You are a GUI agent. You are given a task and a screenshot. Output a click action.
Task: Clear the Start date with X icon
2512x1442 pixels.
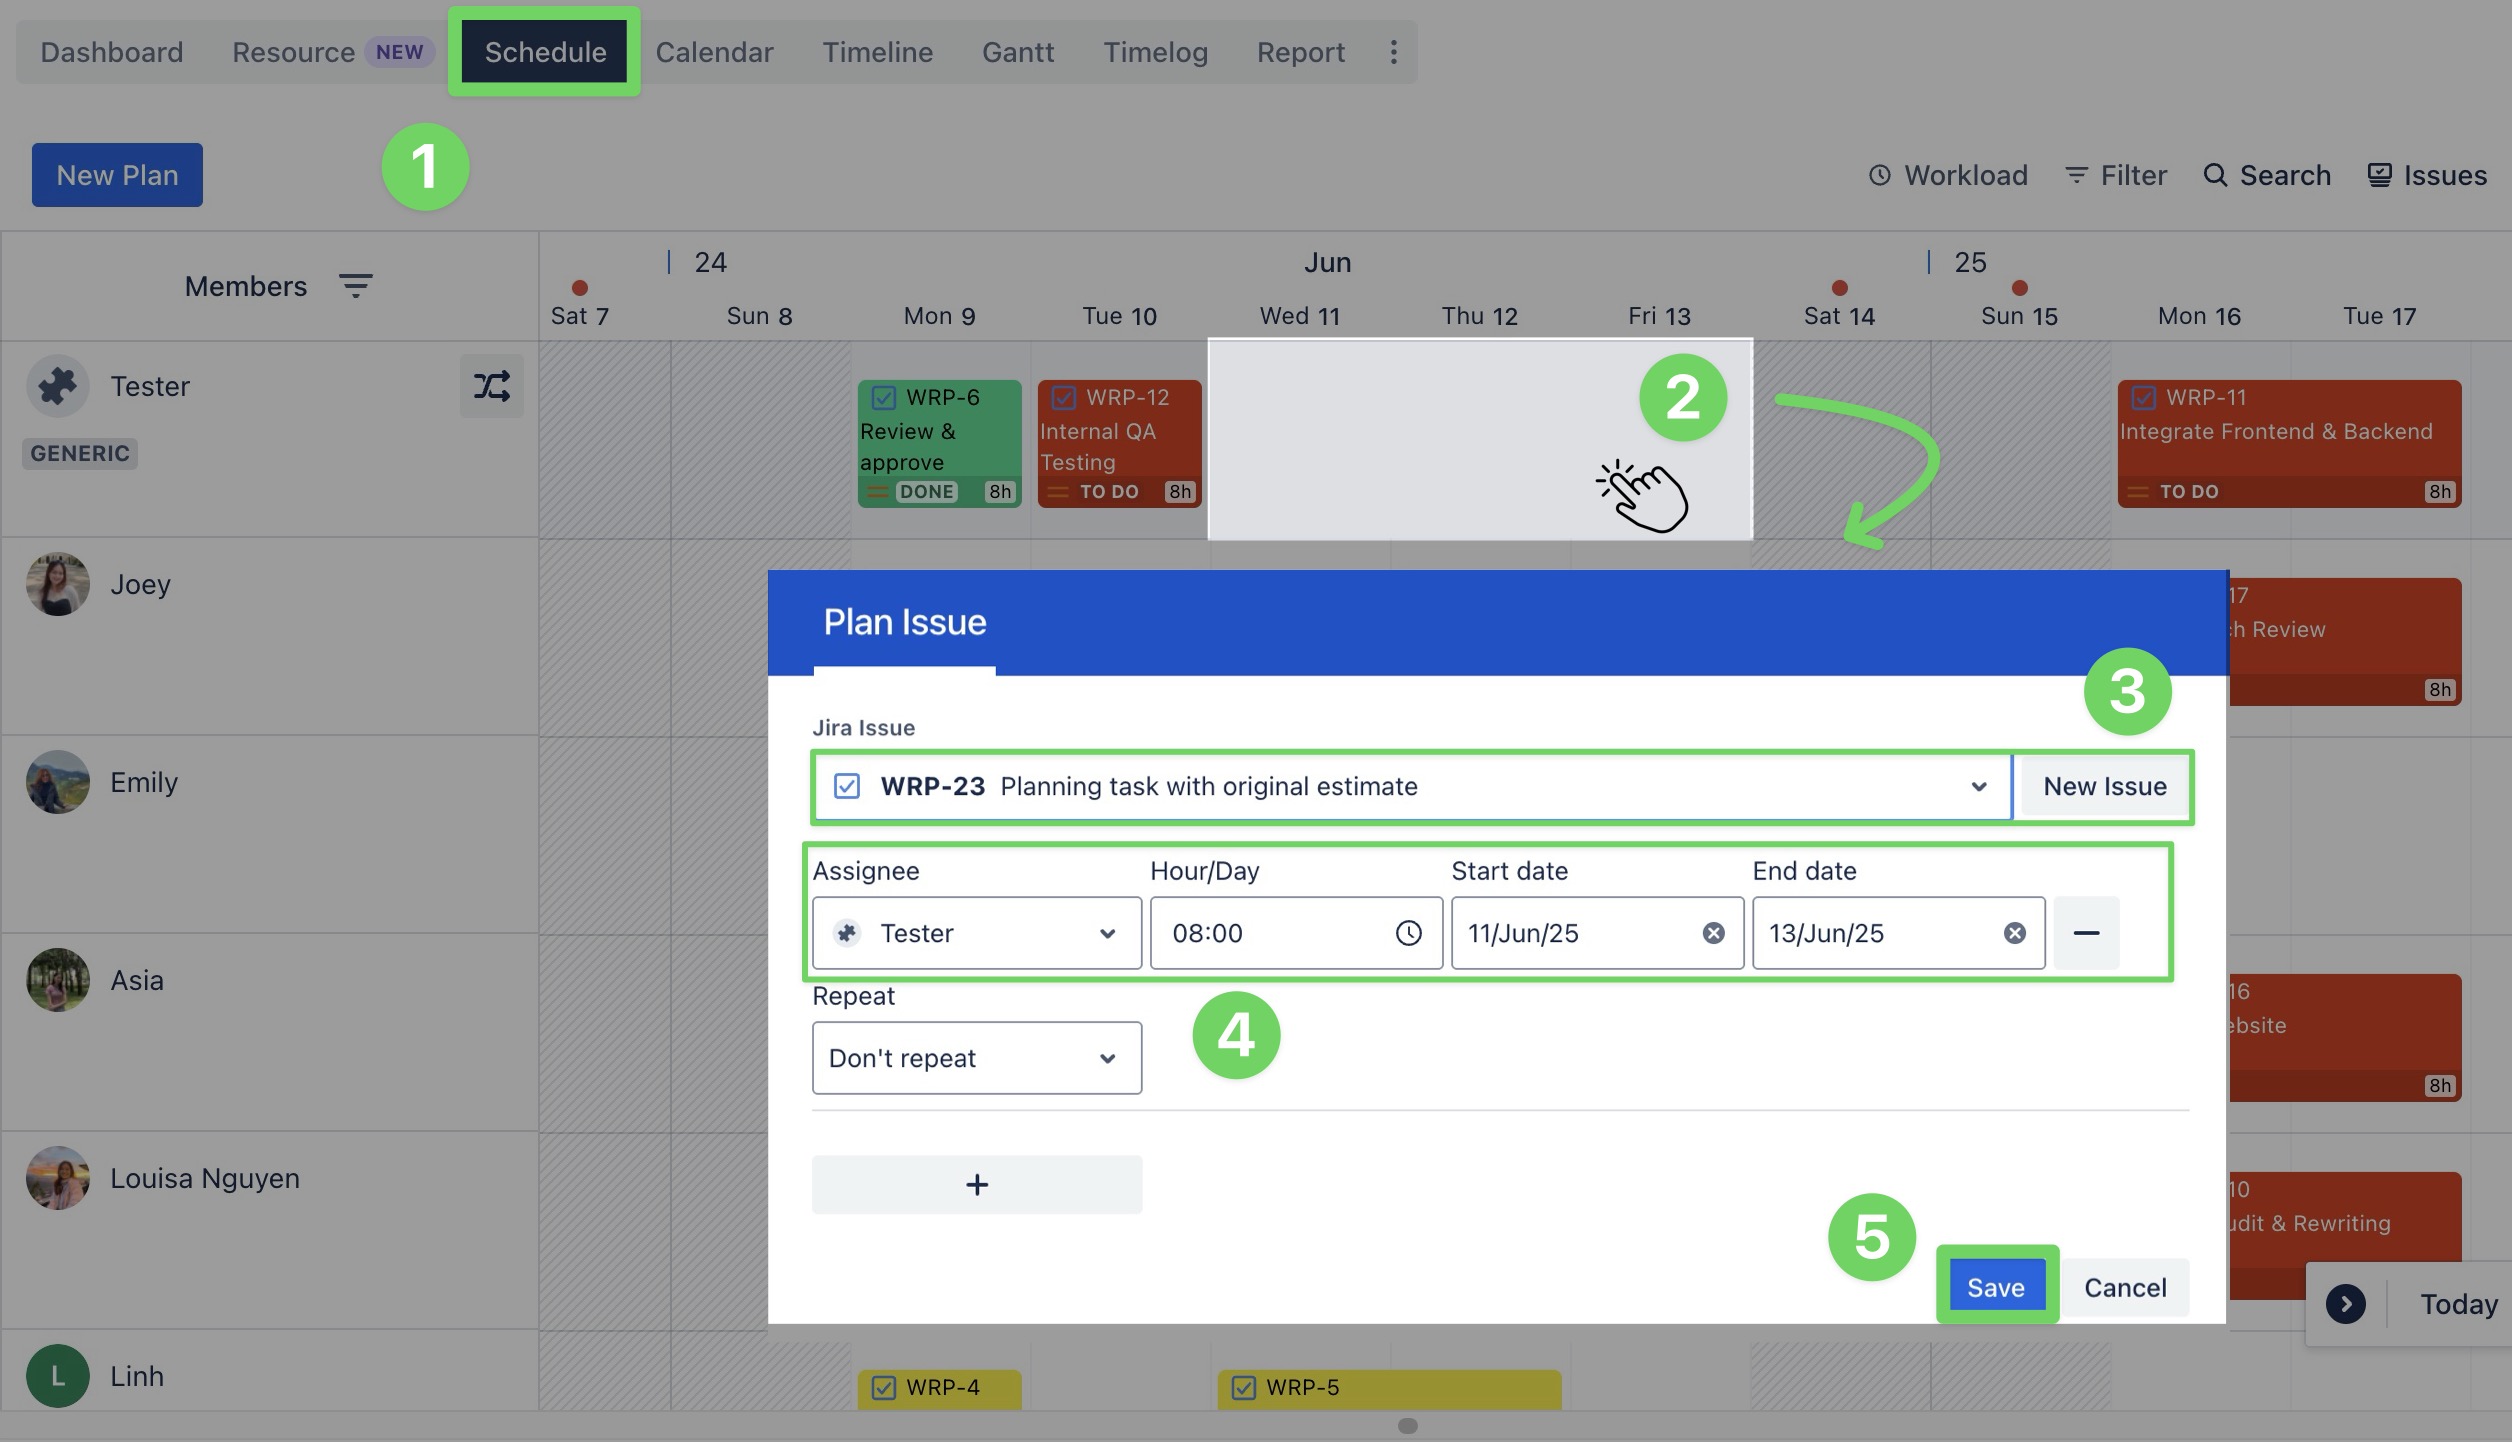pos(1713,933)
